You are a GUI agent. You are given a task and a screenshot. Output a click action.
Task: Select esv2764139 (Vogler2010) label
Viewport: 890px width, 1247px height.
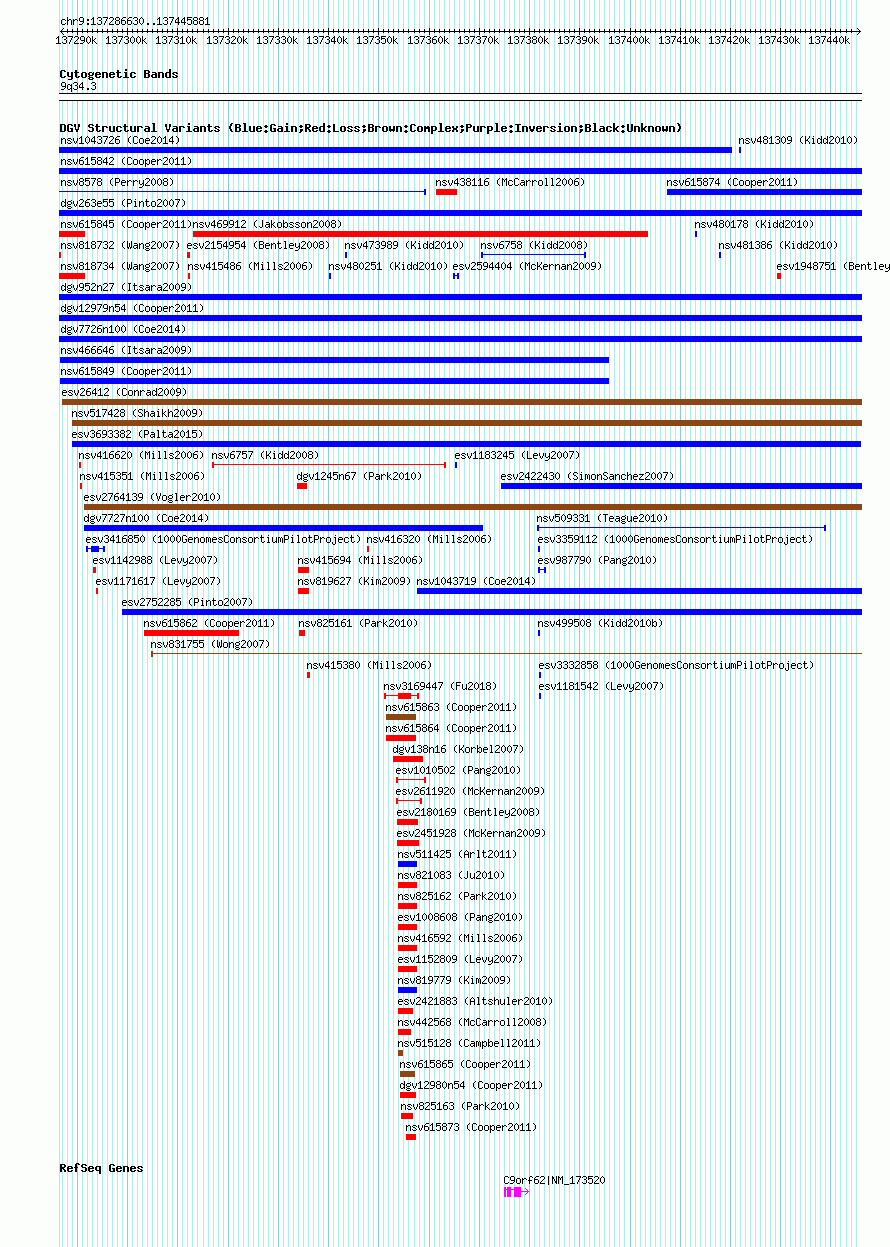152,497
